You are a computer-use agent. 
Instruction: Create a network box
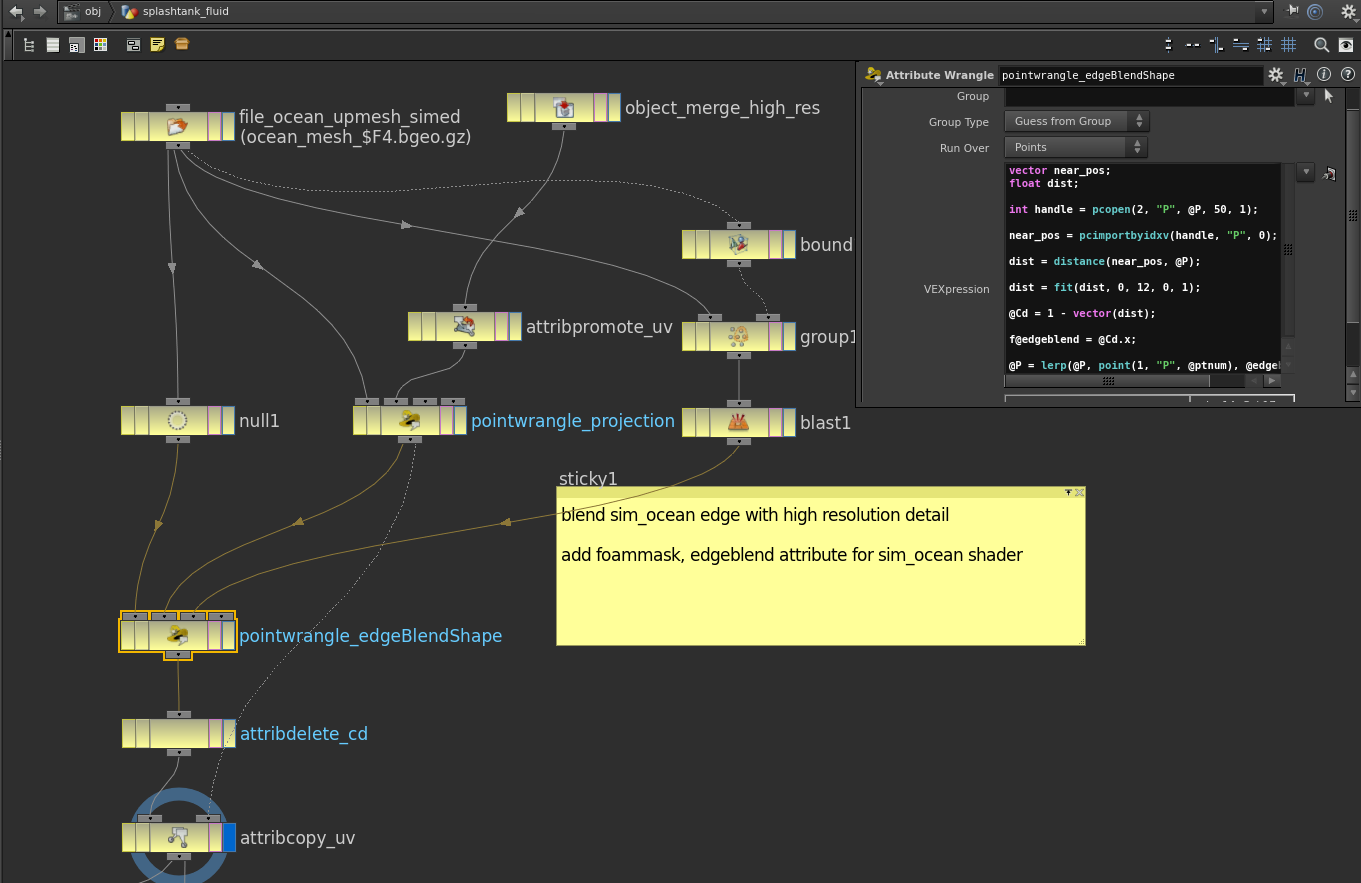[x=133, y=45]
